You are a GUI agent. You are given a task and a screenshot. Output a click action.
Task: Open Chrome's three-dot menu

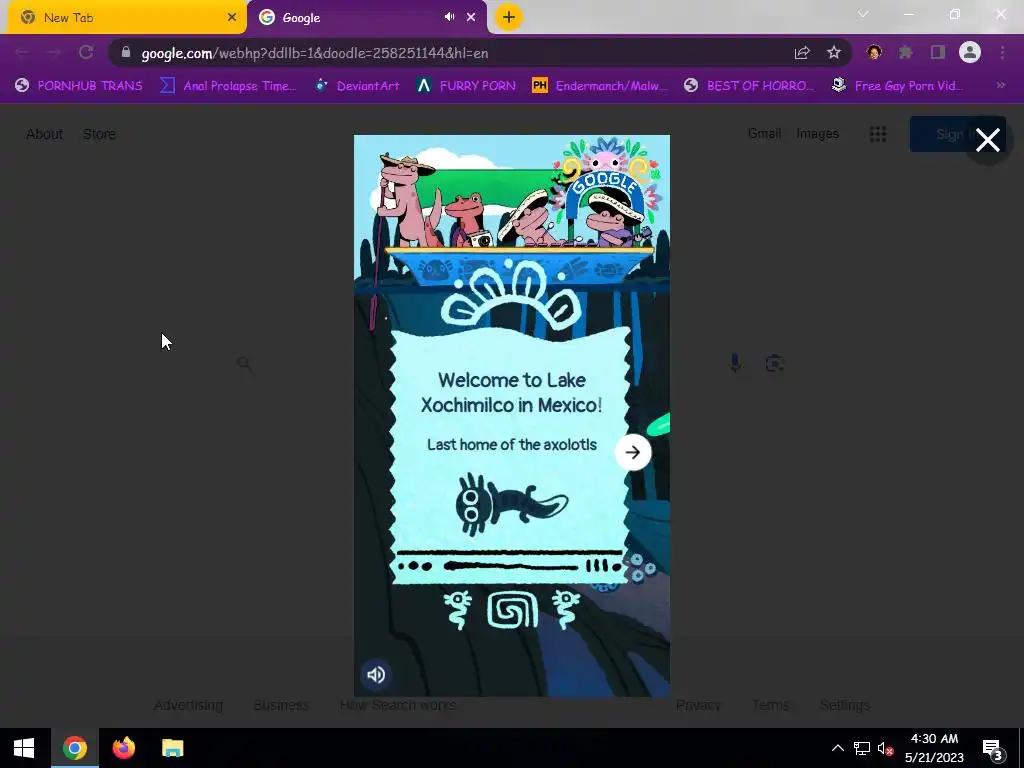click(x=1002, y=52)
